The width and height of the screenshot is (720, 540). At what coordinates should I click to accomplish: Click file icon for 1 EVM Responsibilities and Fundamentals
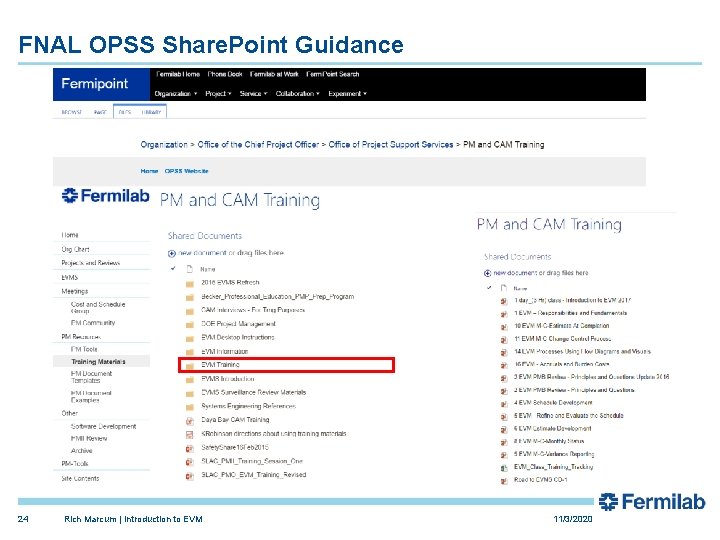504,314
